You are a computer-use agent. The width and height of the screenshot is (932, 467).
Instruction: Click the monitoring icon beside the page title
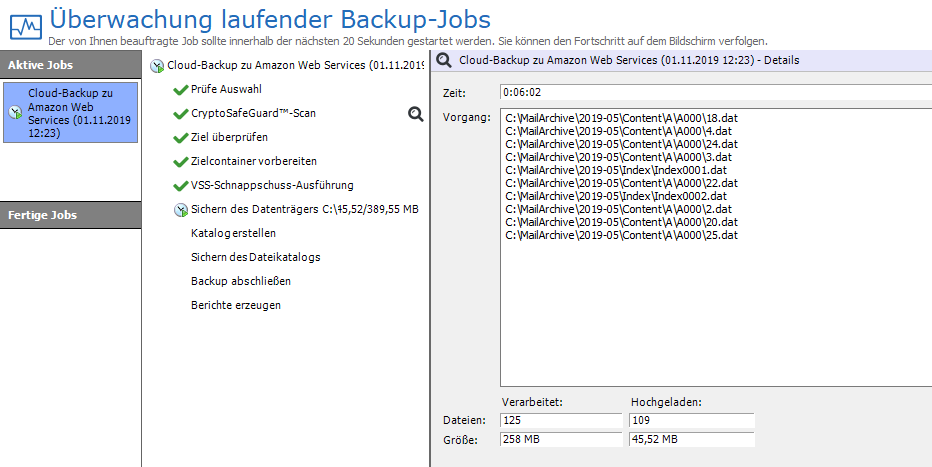coord(24,22)
